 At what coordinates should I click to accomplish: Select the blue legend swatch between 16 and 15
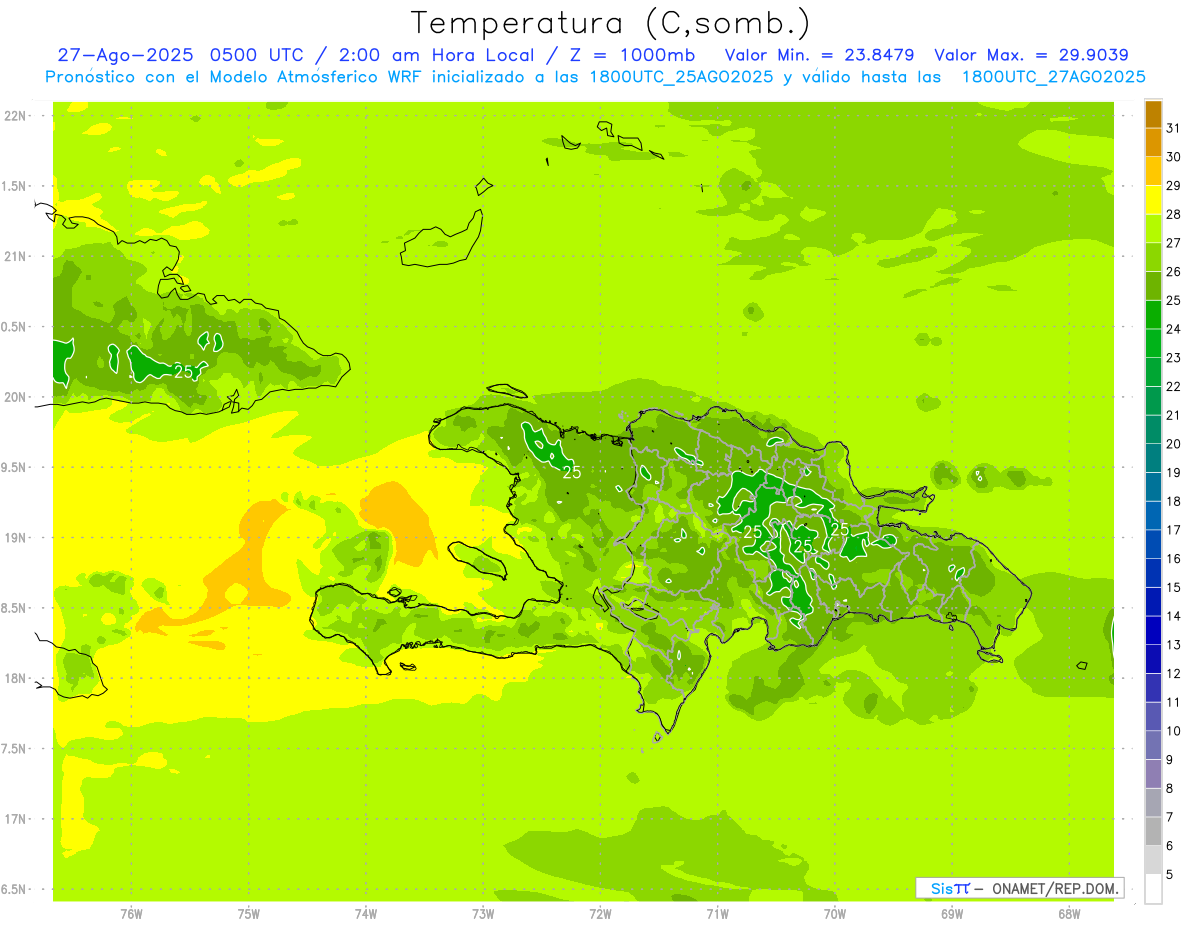pos(1153,573)
